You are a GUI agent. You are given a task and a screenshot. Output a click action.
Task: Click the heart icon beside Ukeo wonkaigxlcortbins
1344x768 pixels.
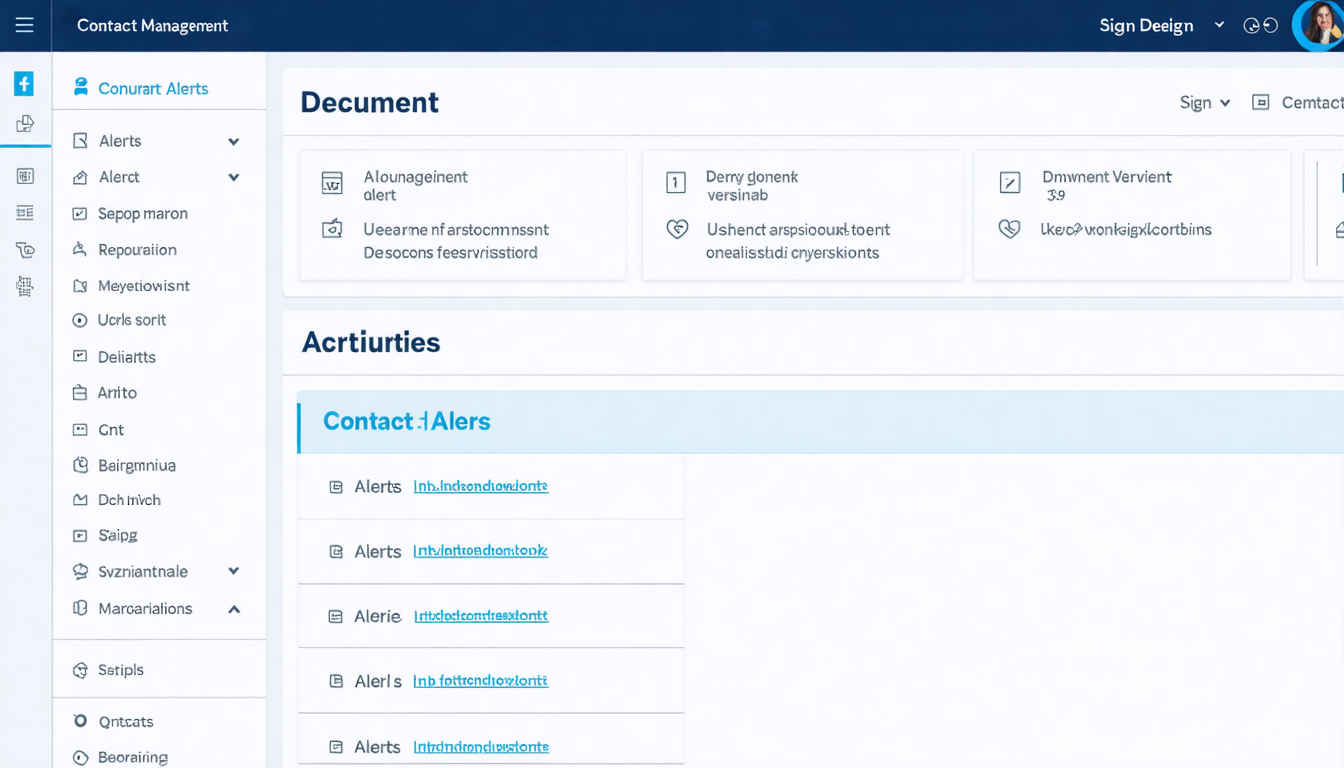pos(1010,229)
